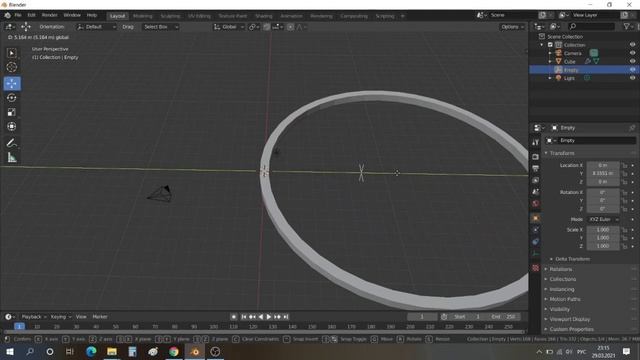
Task: Open the XYZ Euler rotation mode dropdown
Action: tap(603, 220)
